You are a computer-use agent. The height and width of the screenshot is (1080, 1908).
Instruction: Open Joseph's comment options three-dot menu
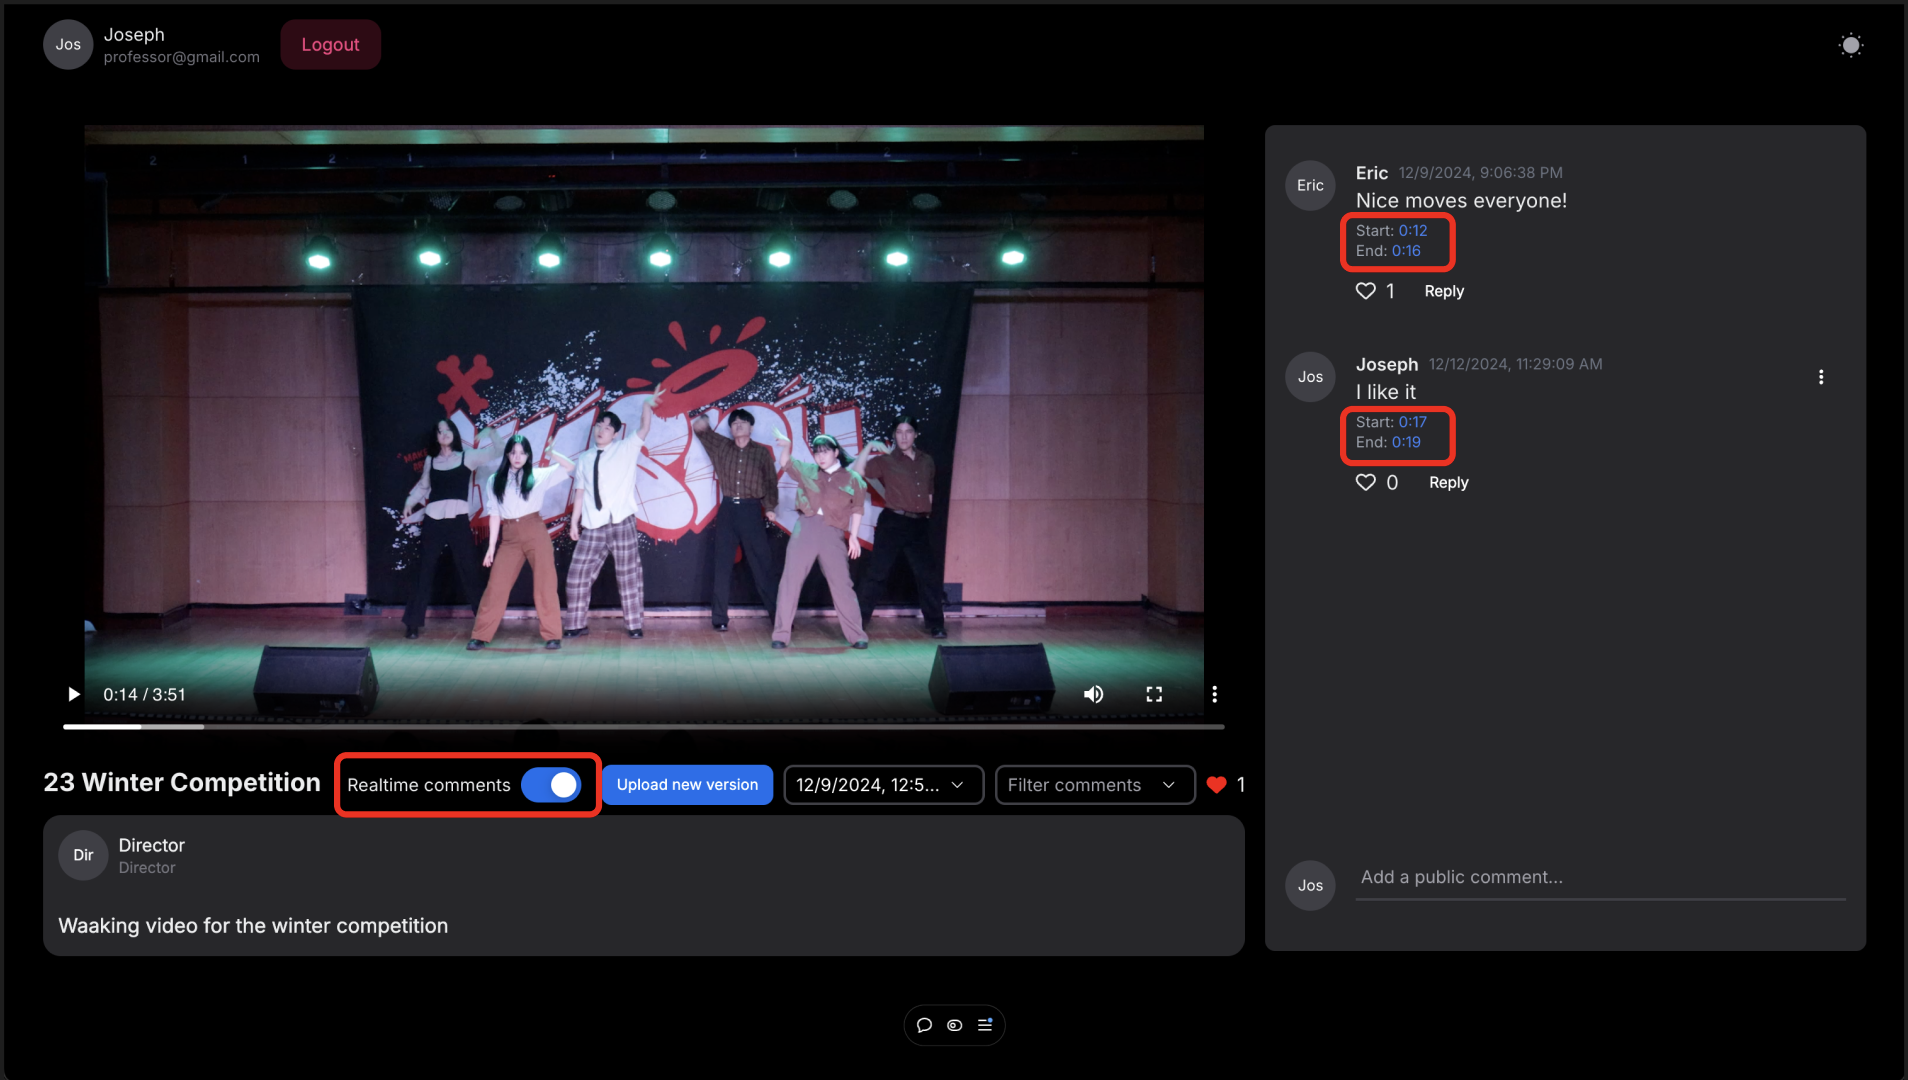pyautogui.click(x=1821, y=376)
